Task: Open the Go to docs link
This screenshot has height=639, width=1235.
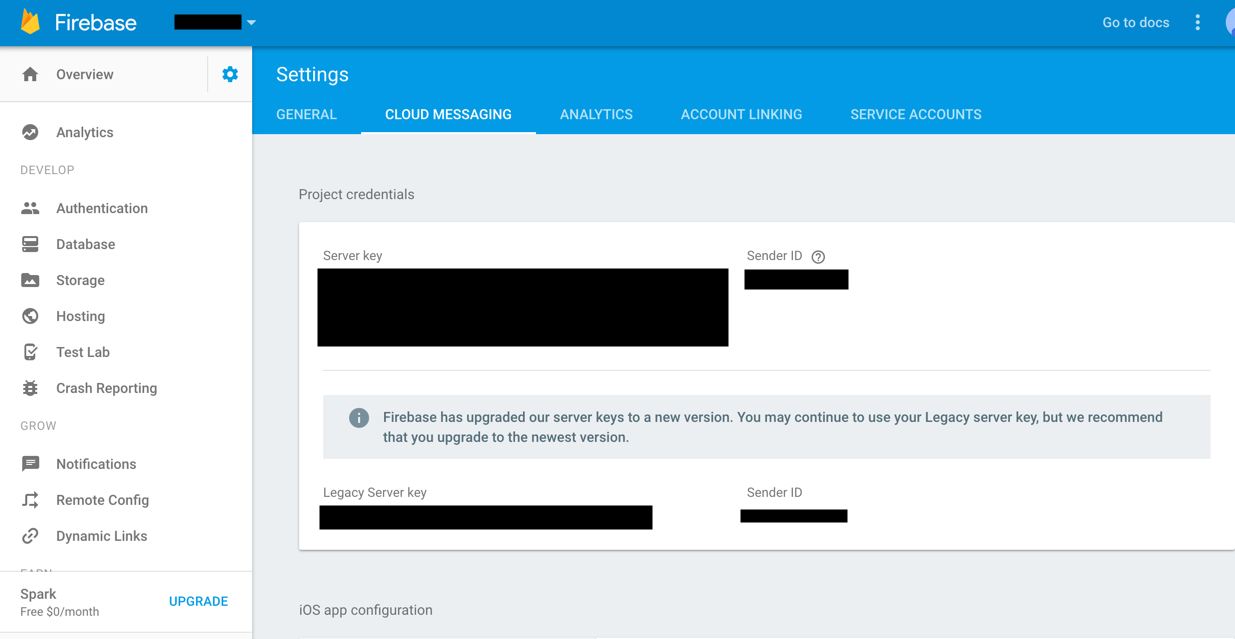Action: 1135,22
